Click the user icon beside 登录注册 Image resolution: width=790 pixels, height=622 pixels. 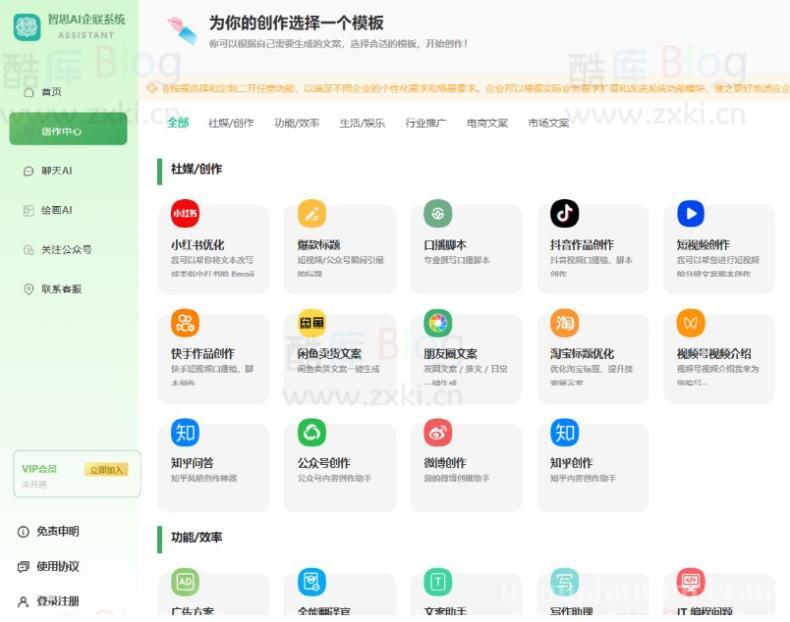click(x=23, y=601)
